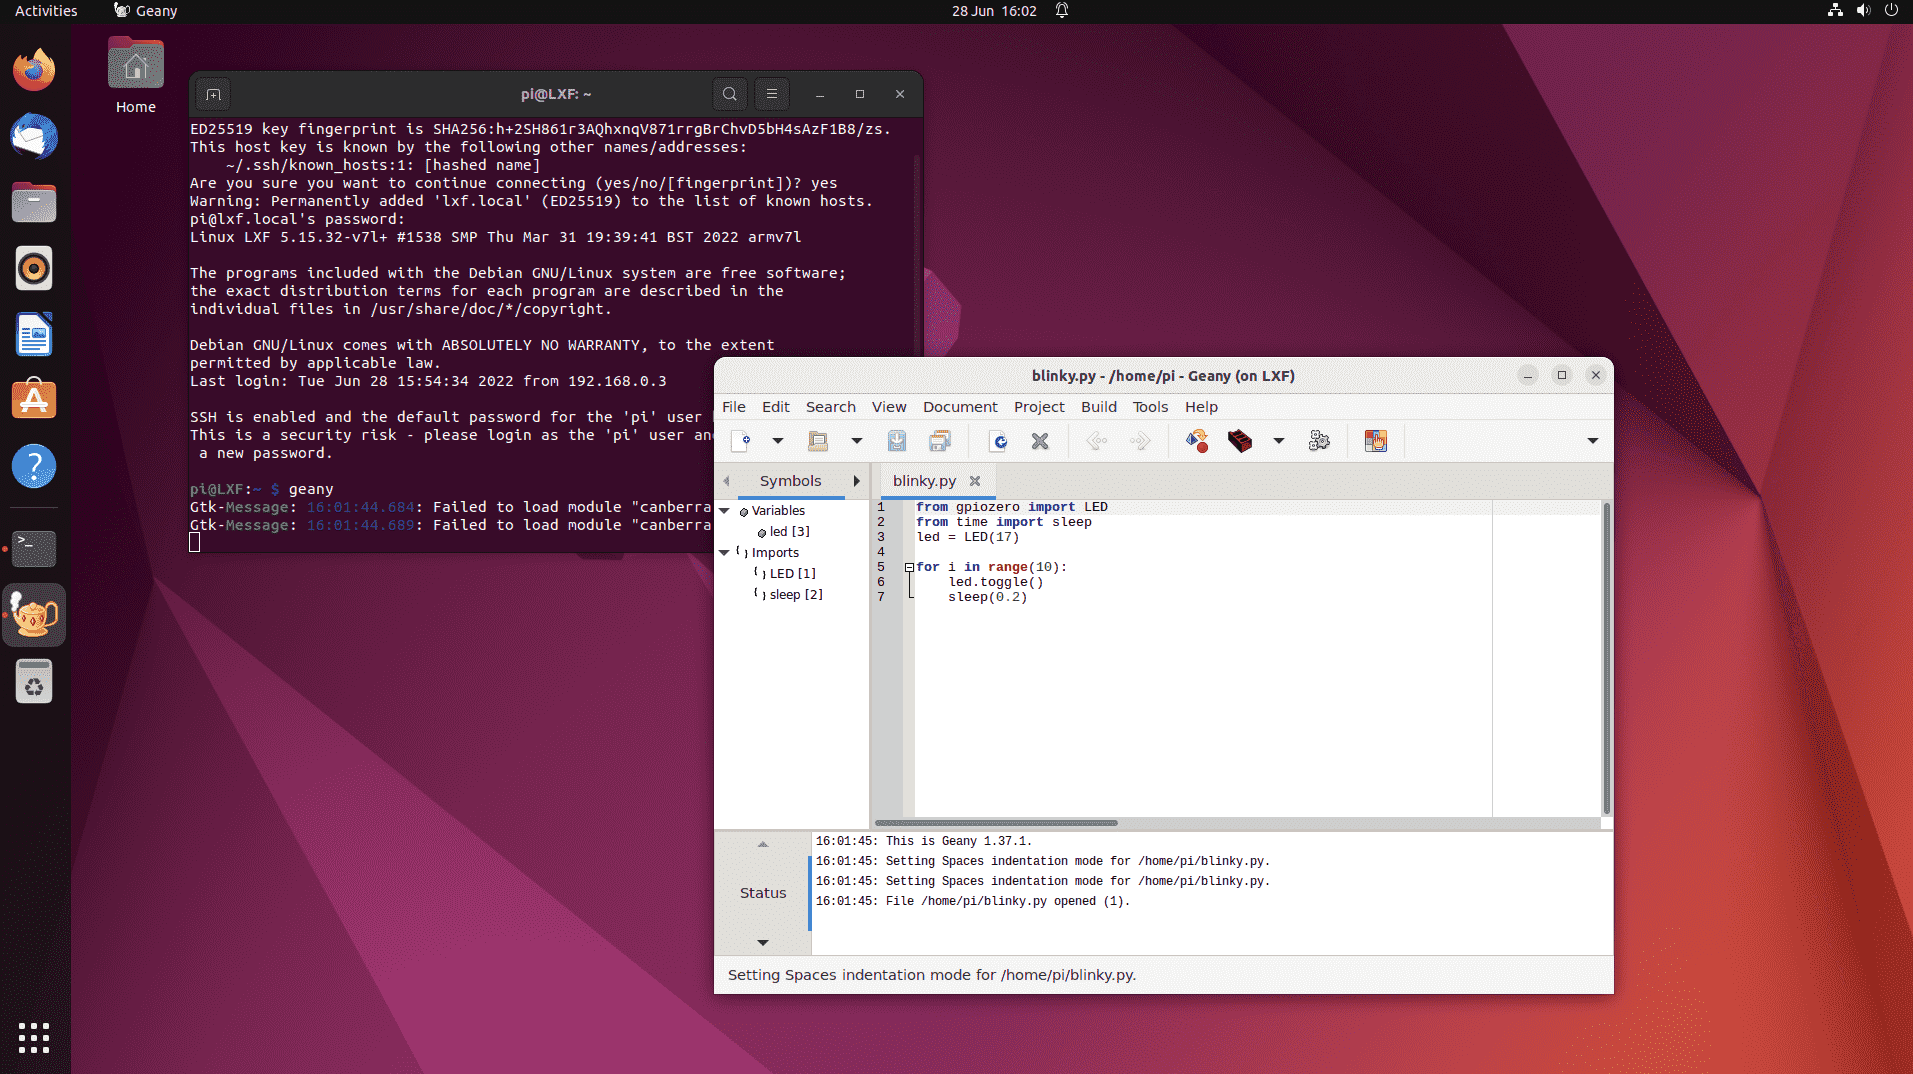Compile the current file toolbar icon

tap(1197, 441)
